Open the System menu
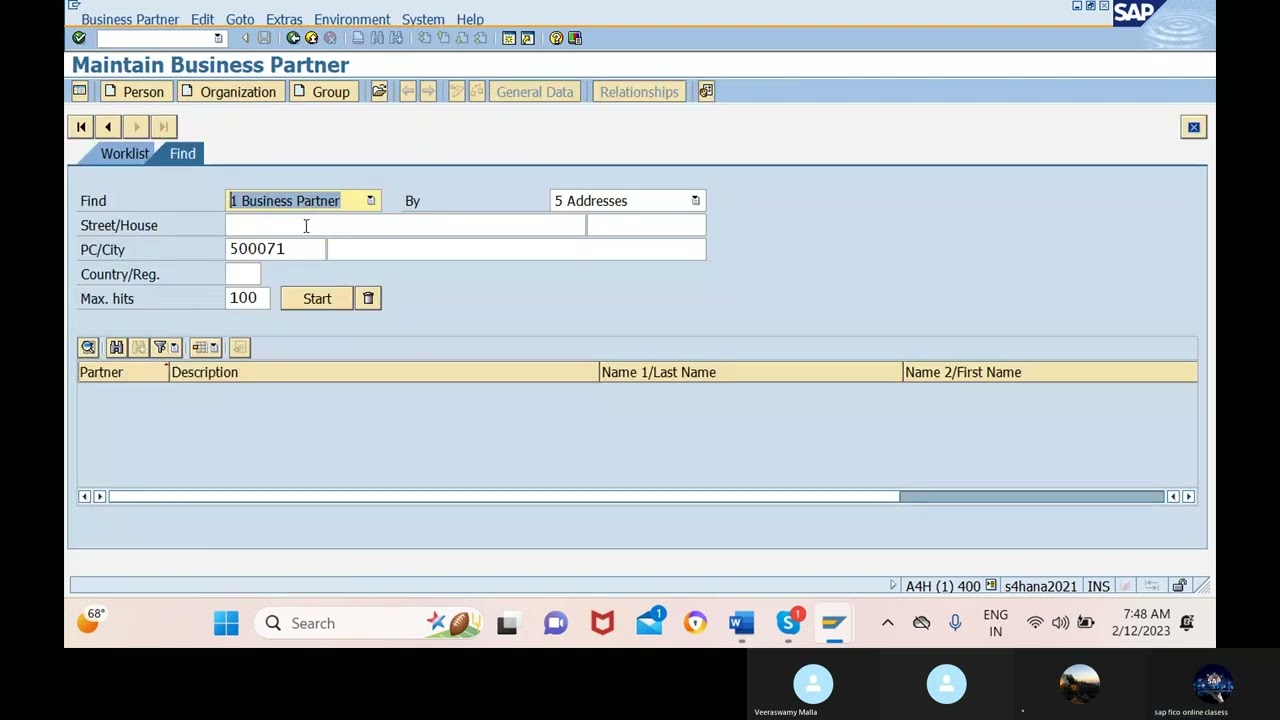 click(423, 19)
